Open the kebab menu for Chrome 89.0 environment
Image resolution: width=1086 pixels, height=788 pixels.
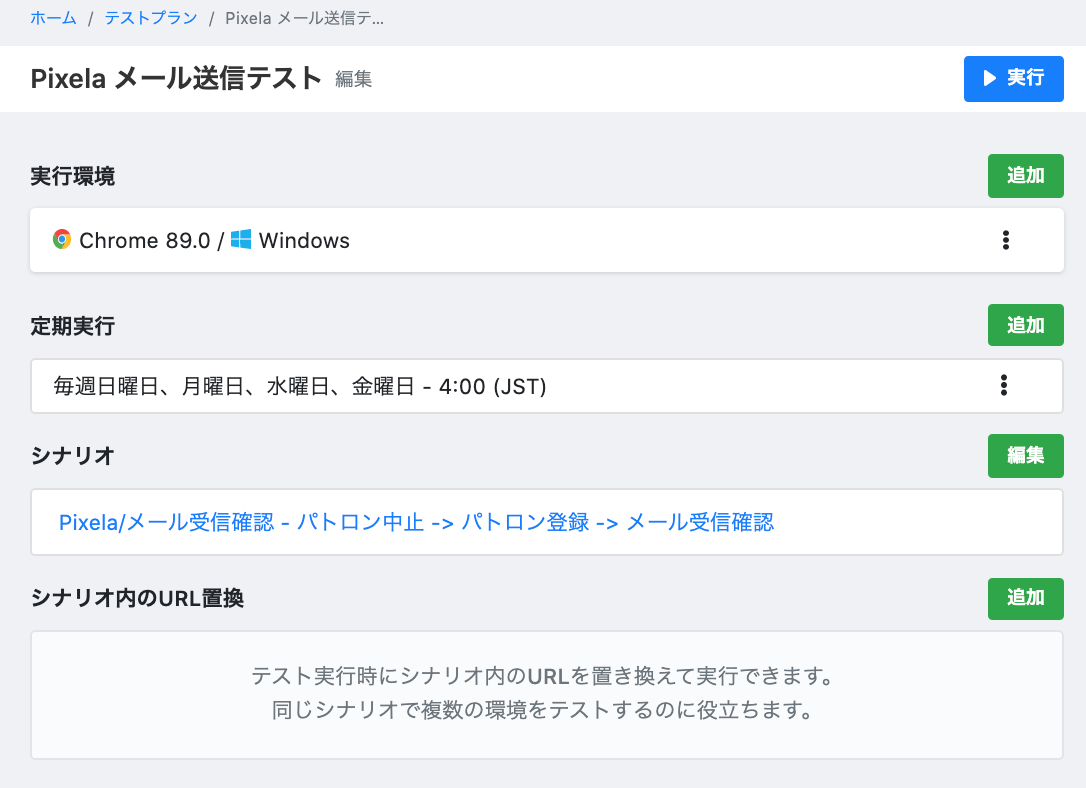click(x=1006, y=240)
